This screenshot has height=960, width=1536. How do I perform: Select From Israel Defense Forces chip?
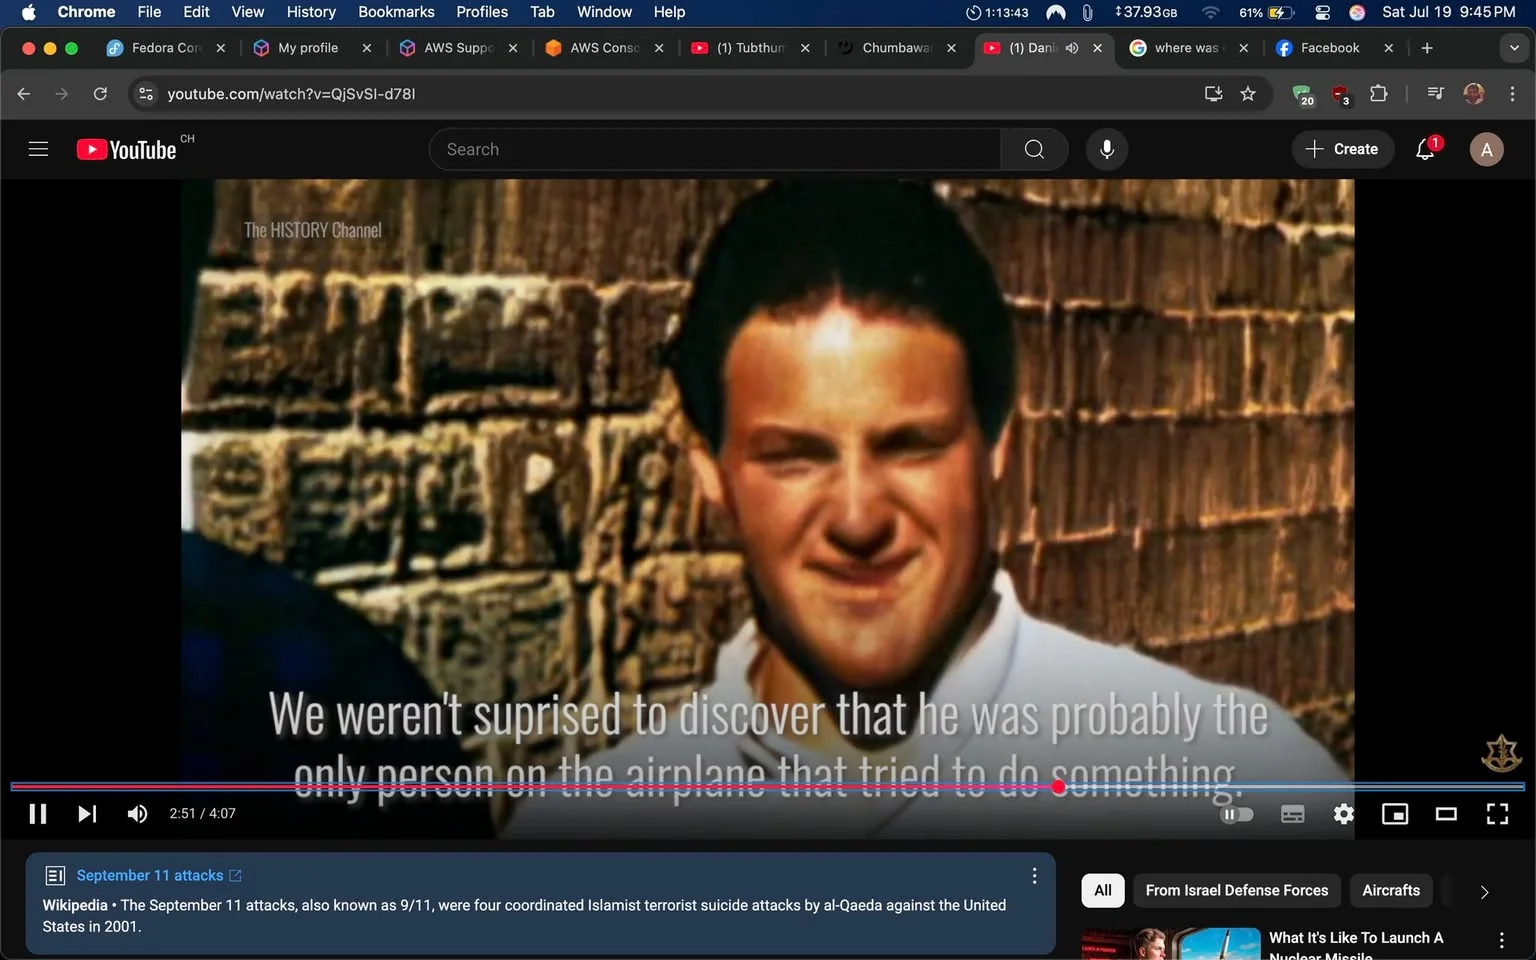click(1237, 890)
